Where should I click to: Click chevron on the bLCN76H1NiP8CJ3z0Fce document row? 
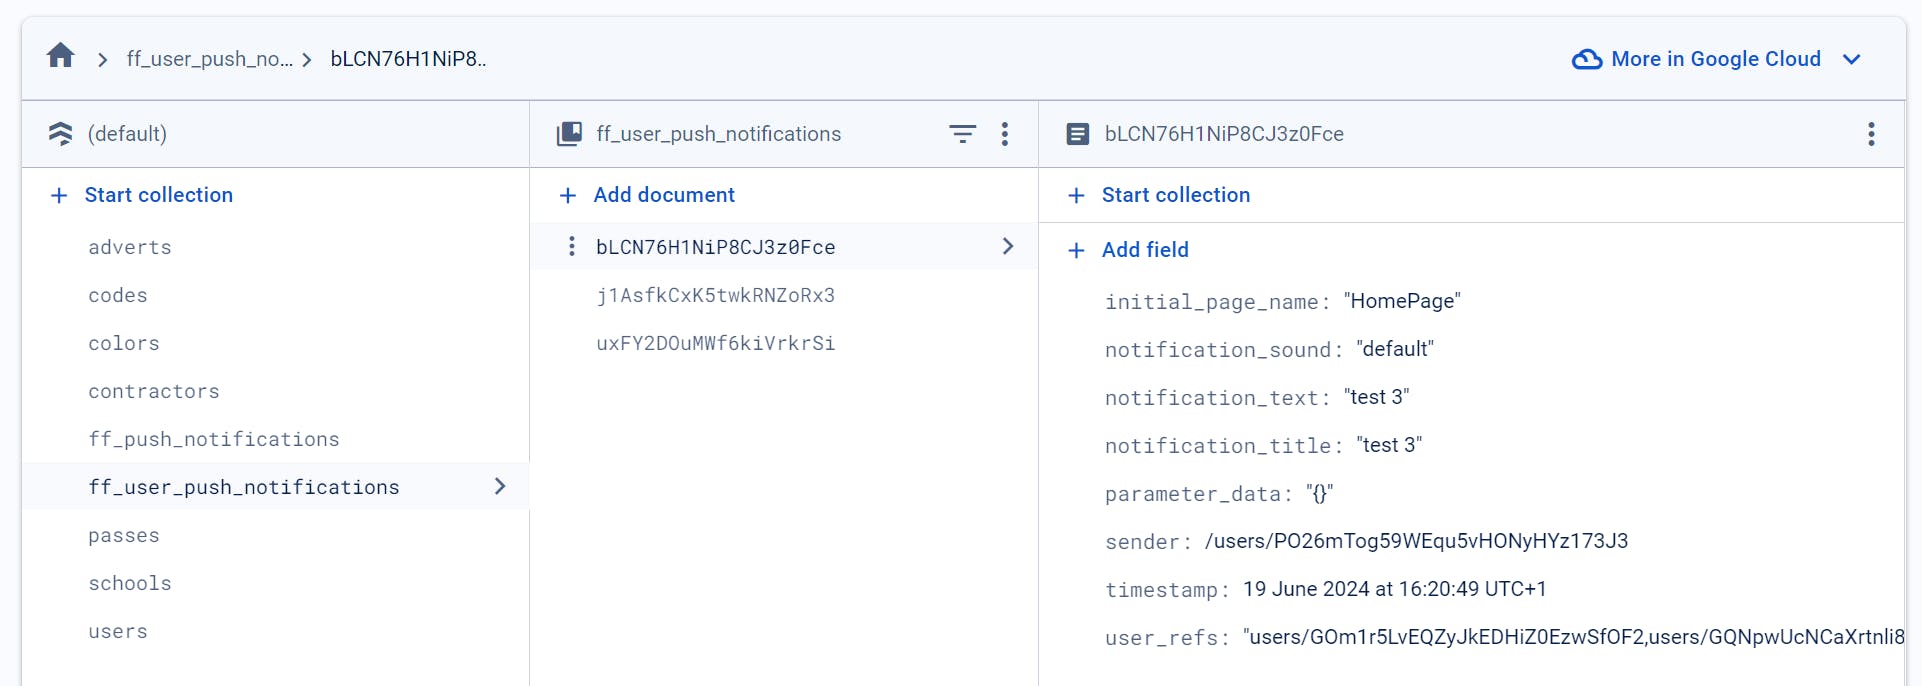click(x=1007, y=246)
